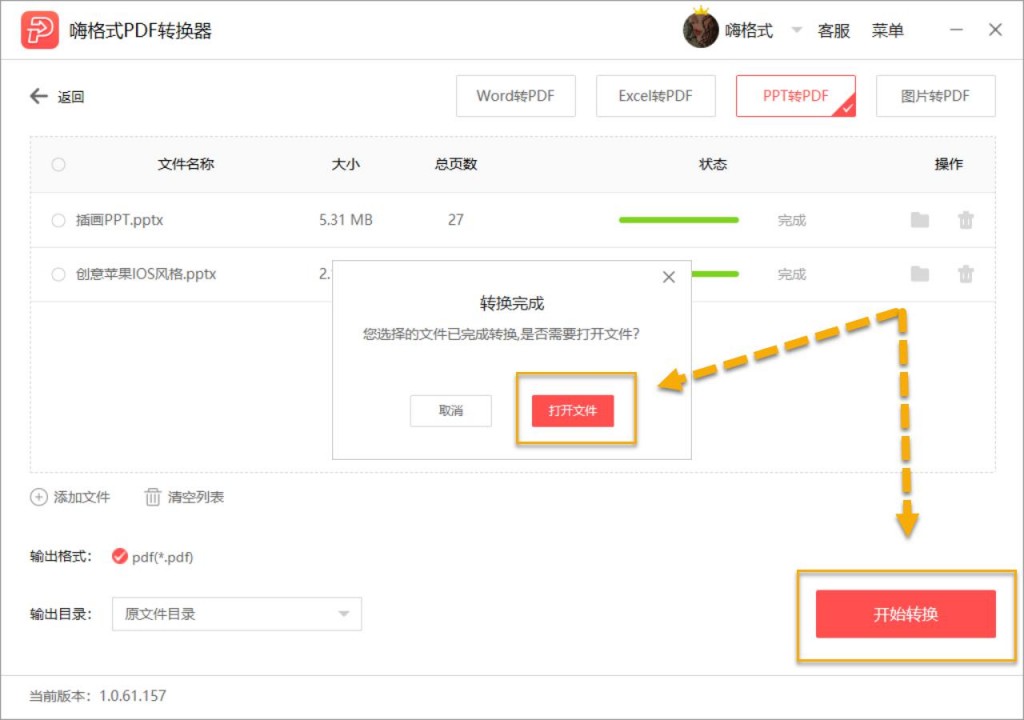Viewport: 1024px width, 720px height.
Task: Click the 添加文件 text link
Action: pyautogui.click(x=82, y=497)
